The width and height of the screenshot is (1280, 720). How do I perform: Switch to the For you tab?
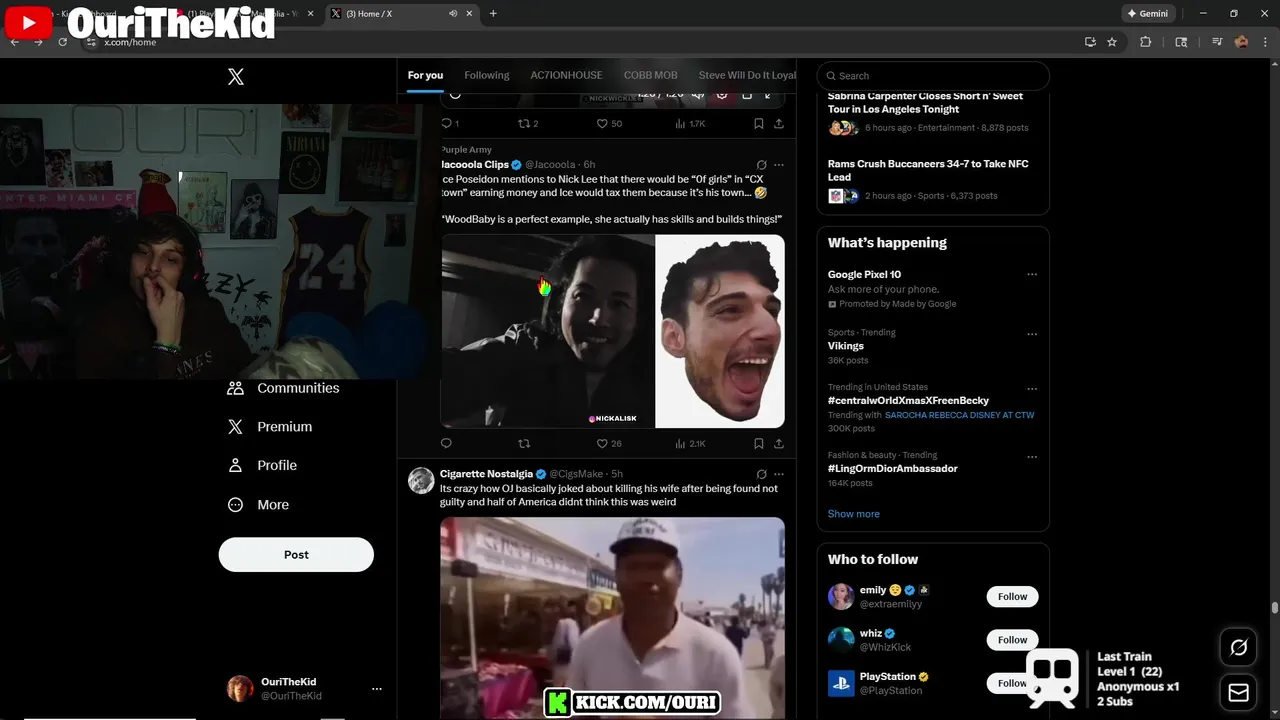[425, 75]
